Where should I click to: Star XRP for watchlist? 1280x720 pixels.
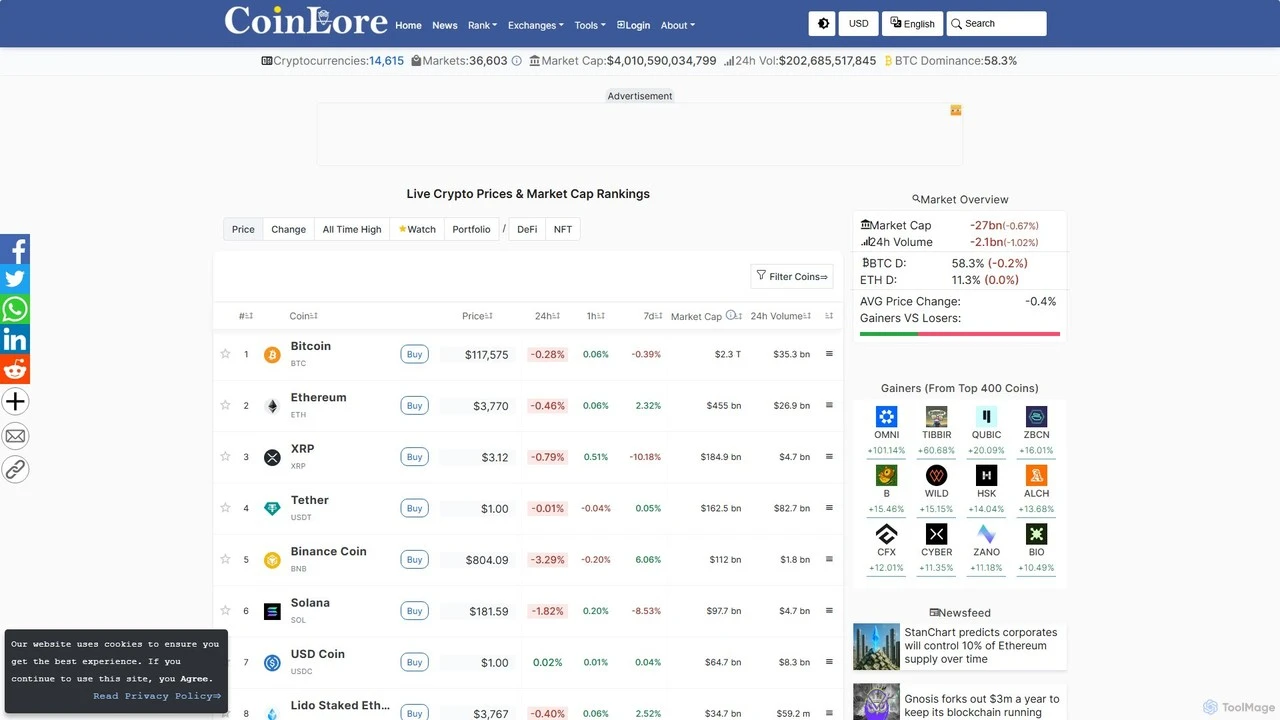click(225, 456)
